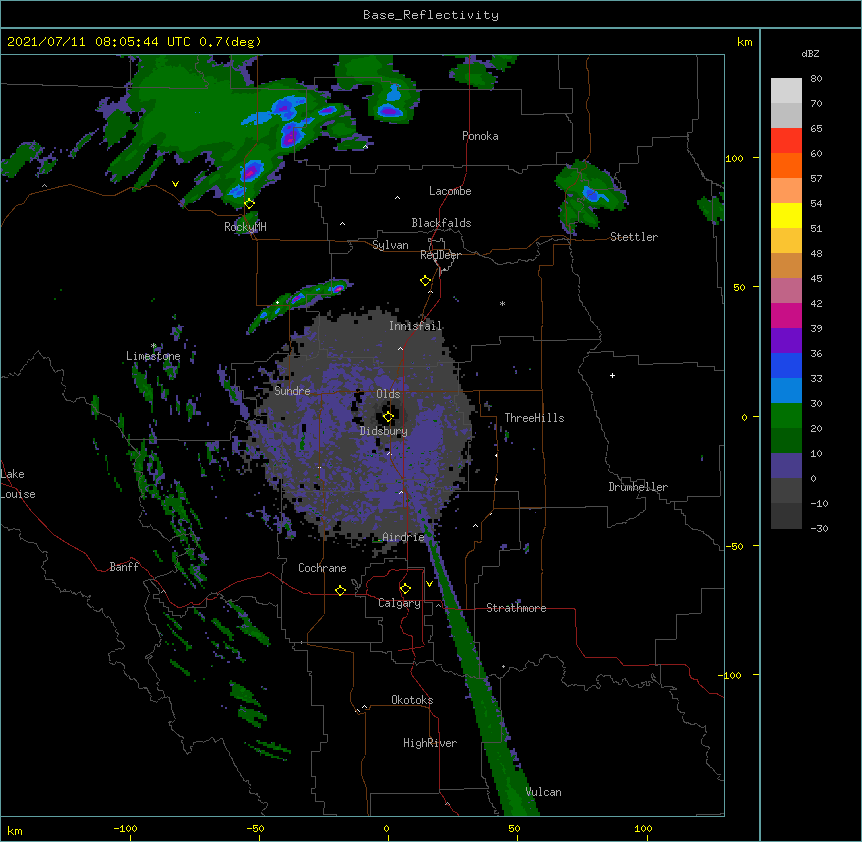
Task: Click the Okotoks label
Action: click(x=412, y=700)
